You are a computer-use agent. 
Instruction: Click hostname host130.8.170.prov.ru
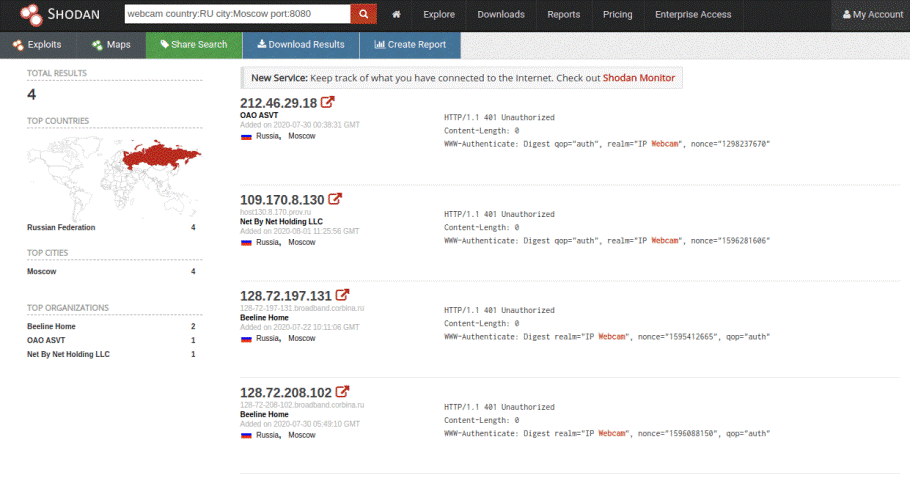click(275, 212)
